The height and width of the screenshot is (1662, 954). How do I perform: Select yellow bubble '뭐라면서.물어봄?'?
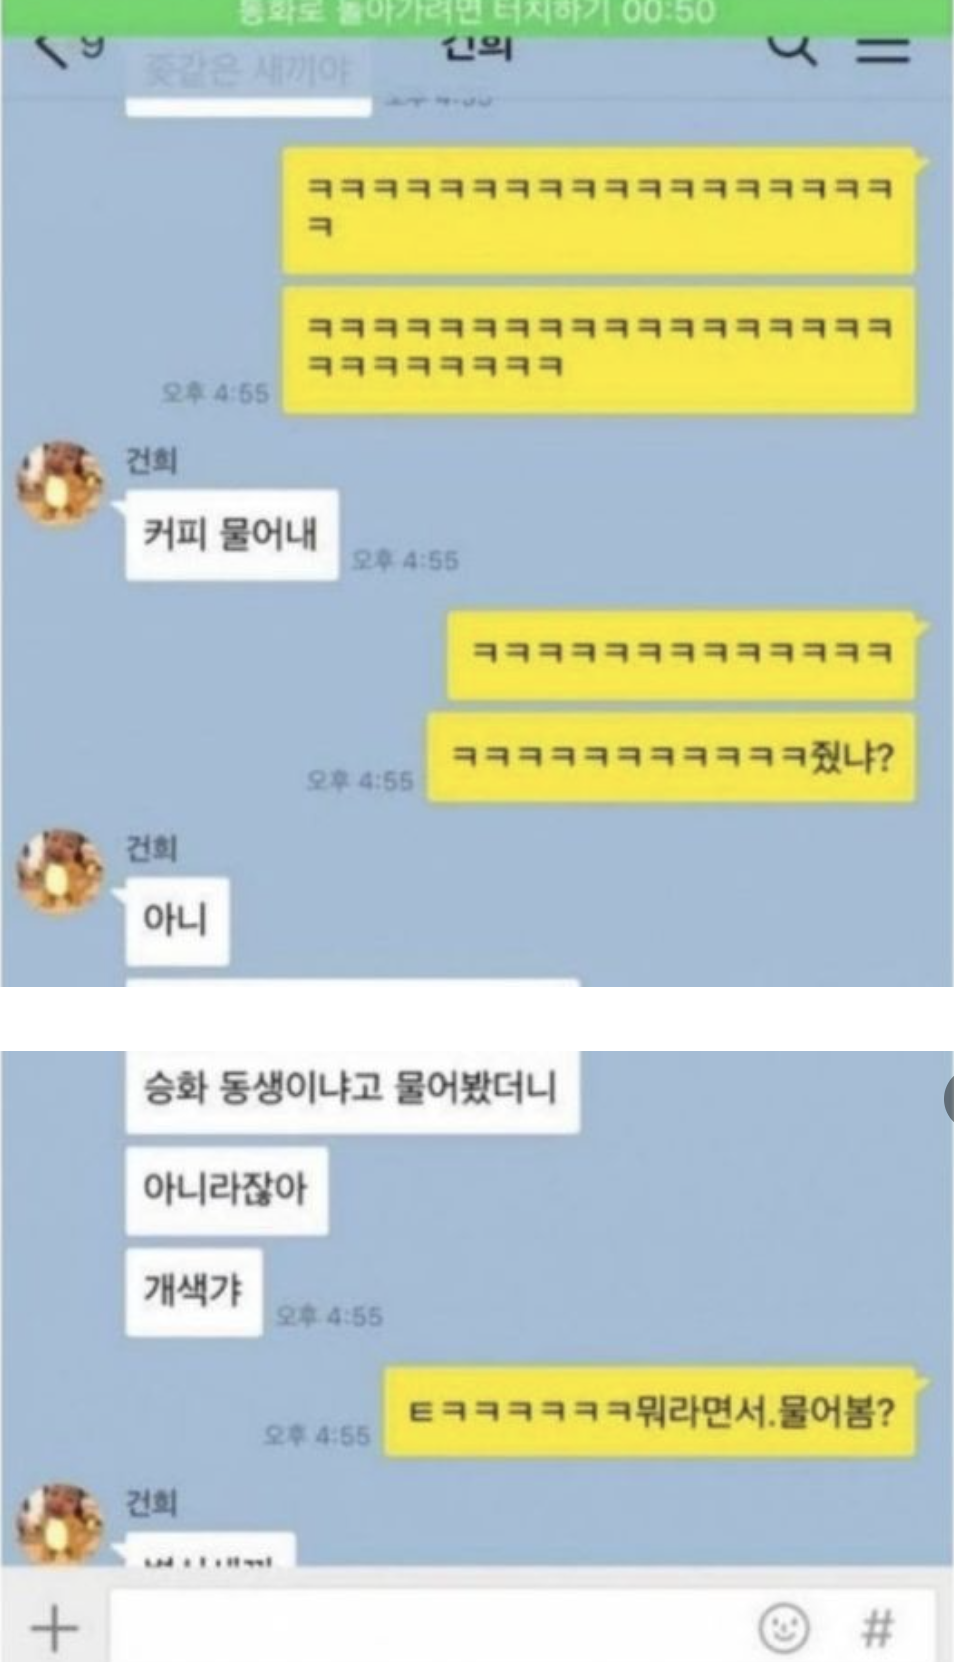[651, 1412]
